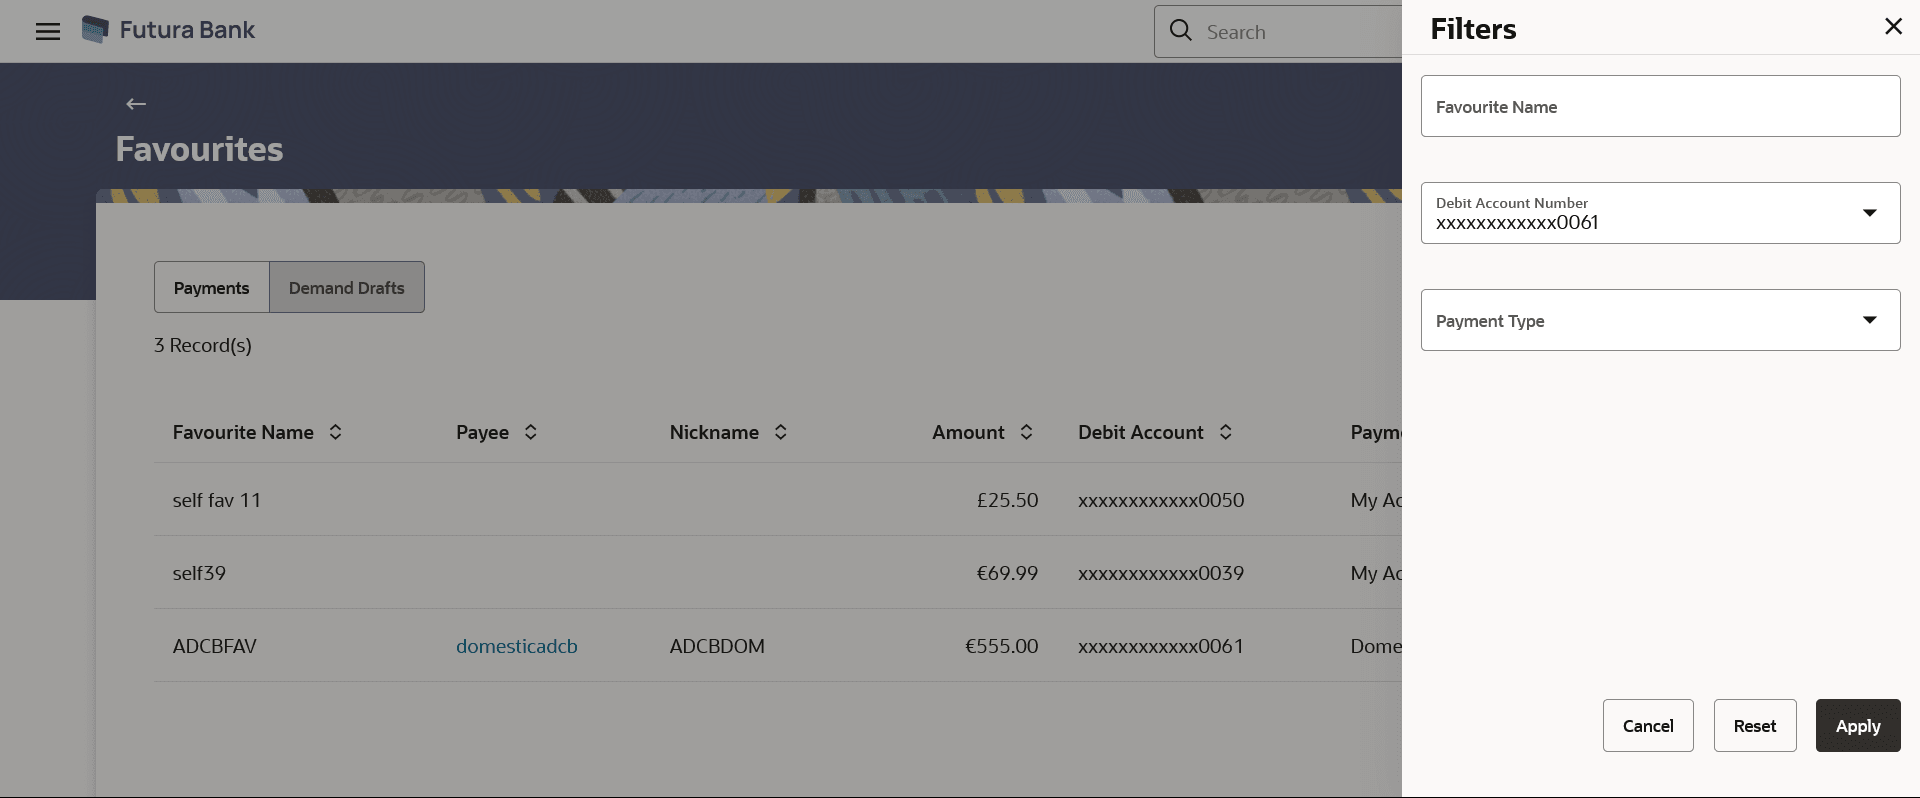1920x798 pixels.
Task: Open the hamburger navigation menu
Action: 48,31
